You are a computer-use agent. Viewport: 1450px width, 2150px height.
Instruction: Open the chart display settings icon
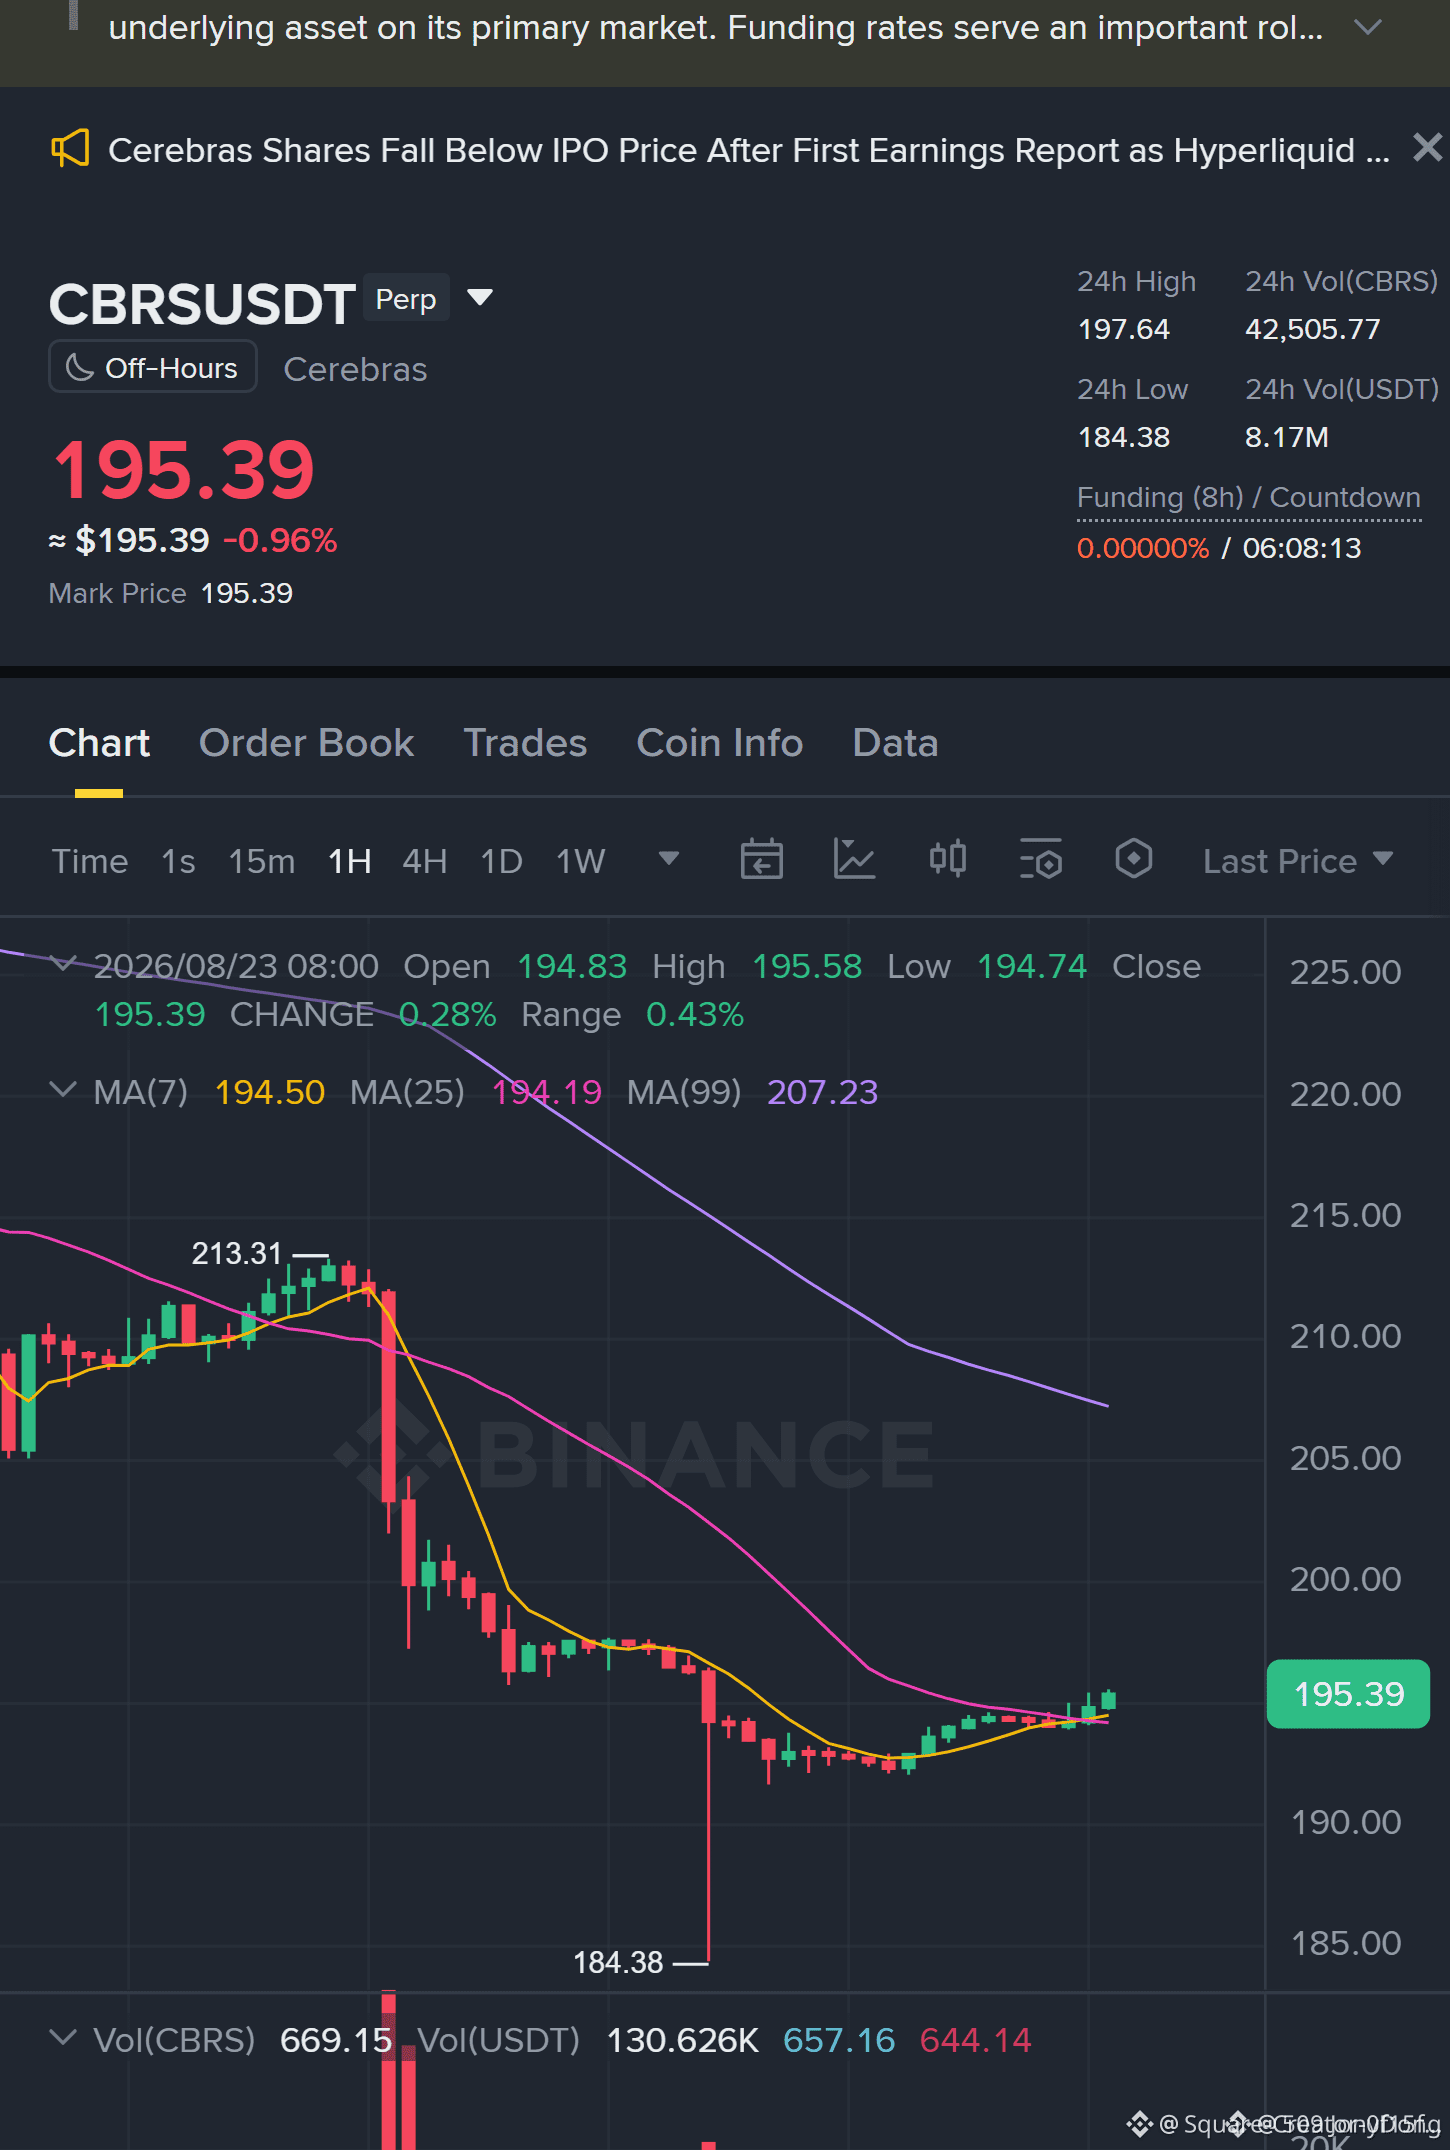point(1040,859)
